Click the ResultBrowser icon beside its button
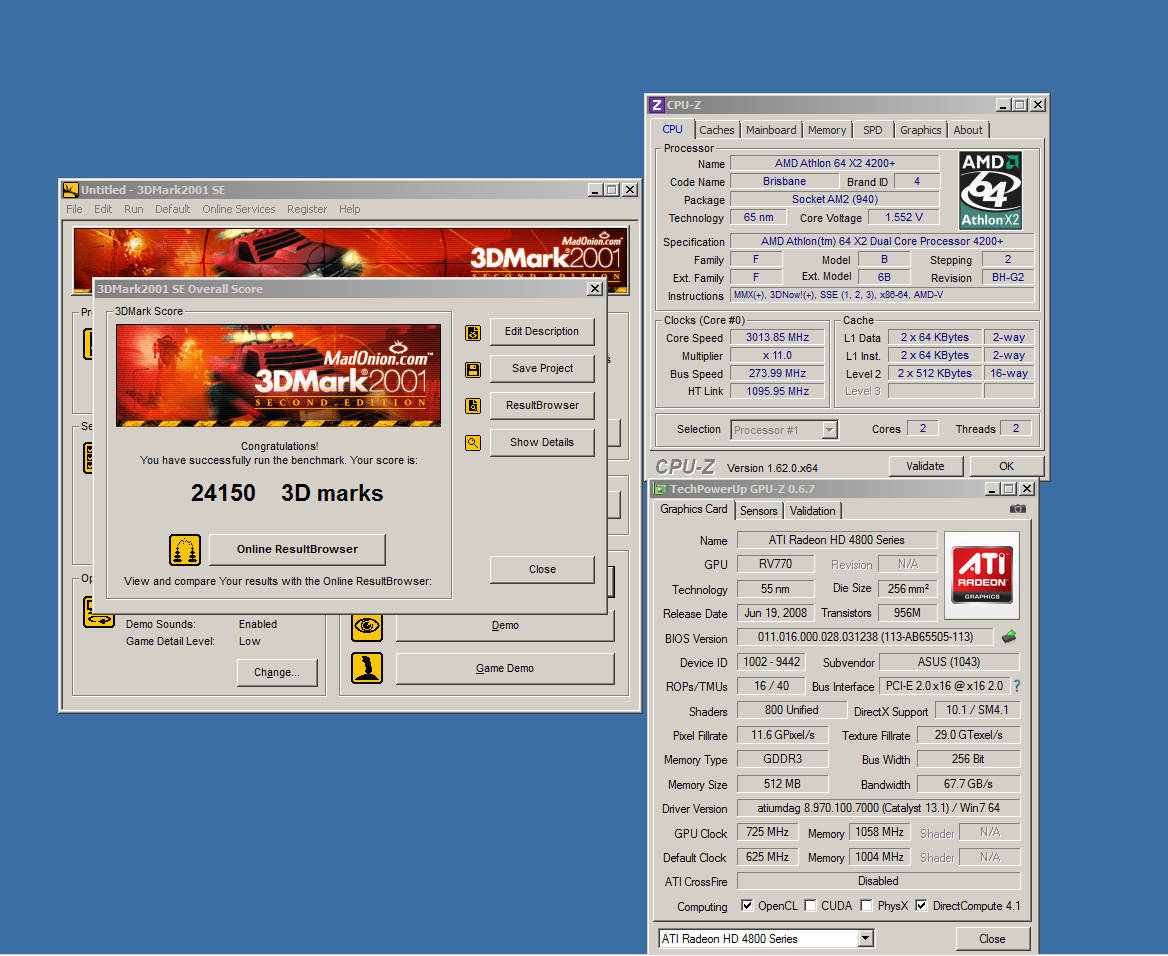This screenshot has height=956, width=1168. click(473, 406)
